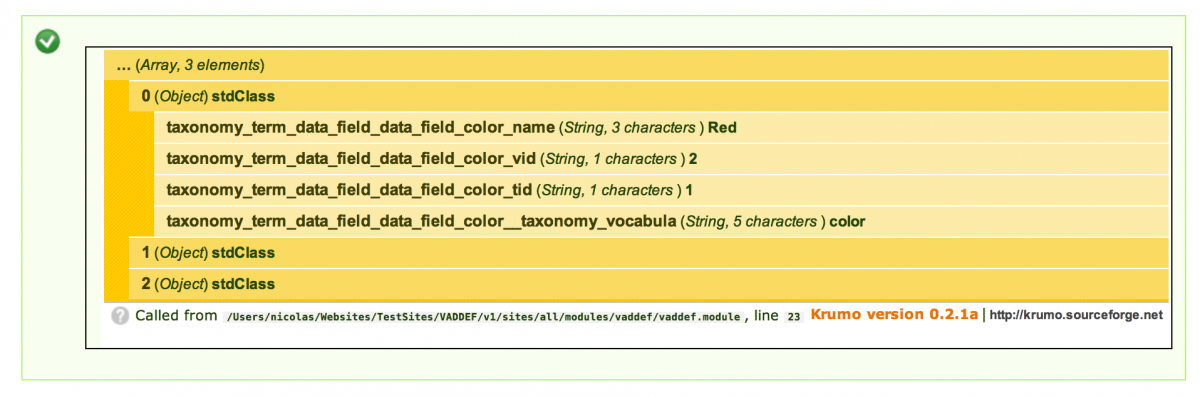
Task: Select the field_color_name row with value Red
Action: click(x=661, y=128)
